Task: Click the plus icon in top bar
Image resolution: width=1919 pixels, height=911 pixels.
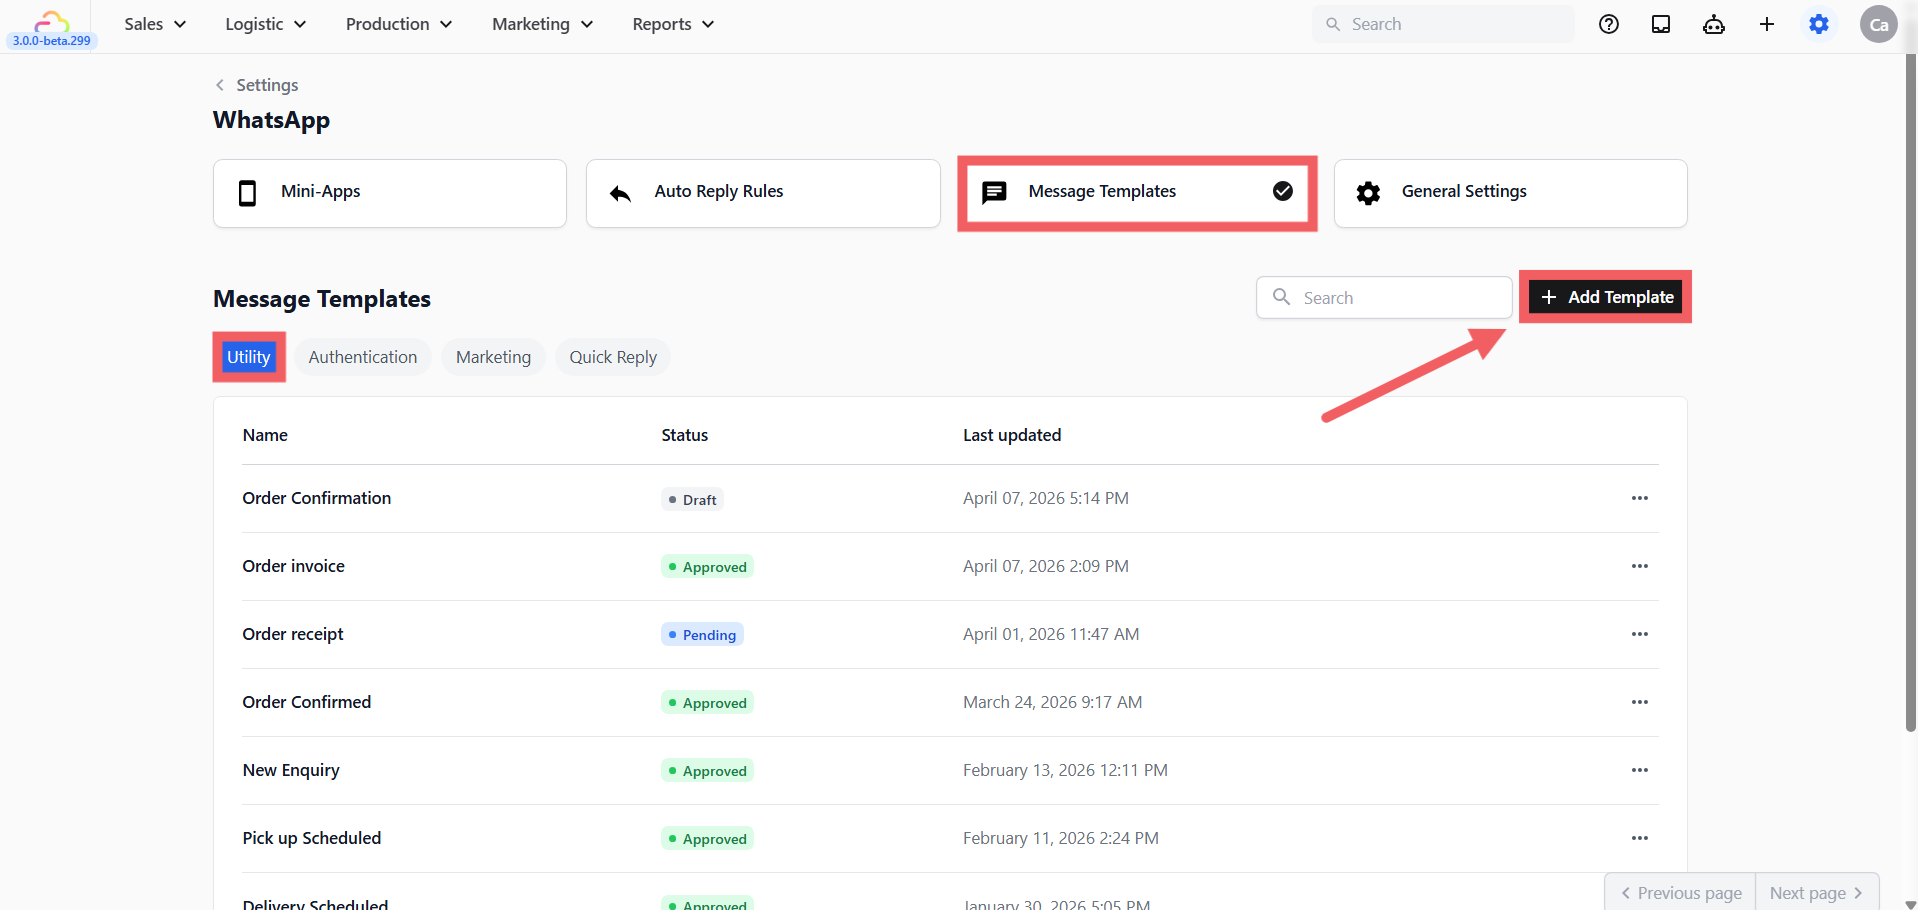Action: (x=1767, y=24)
